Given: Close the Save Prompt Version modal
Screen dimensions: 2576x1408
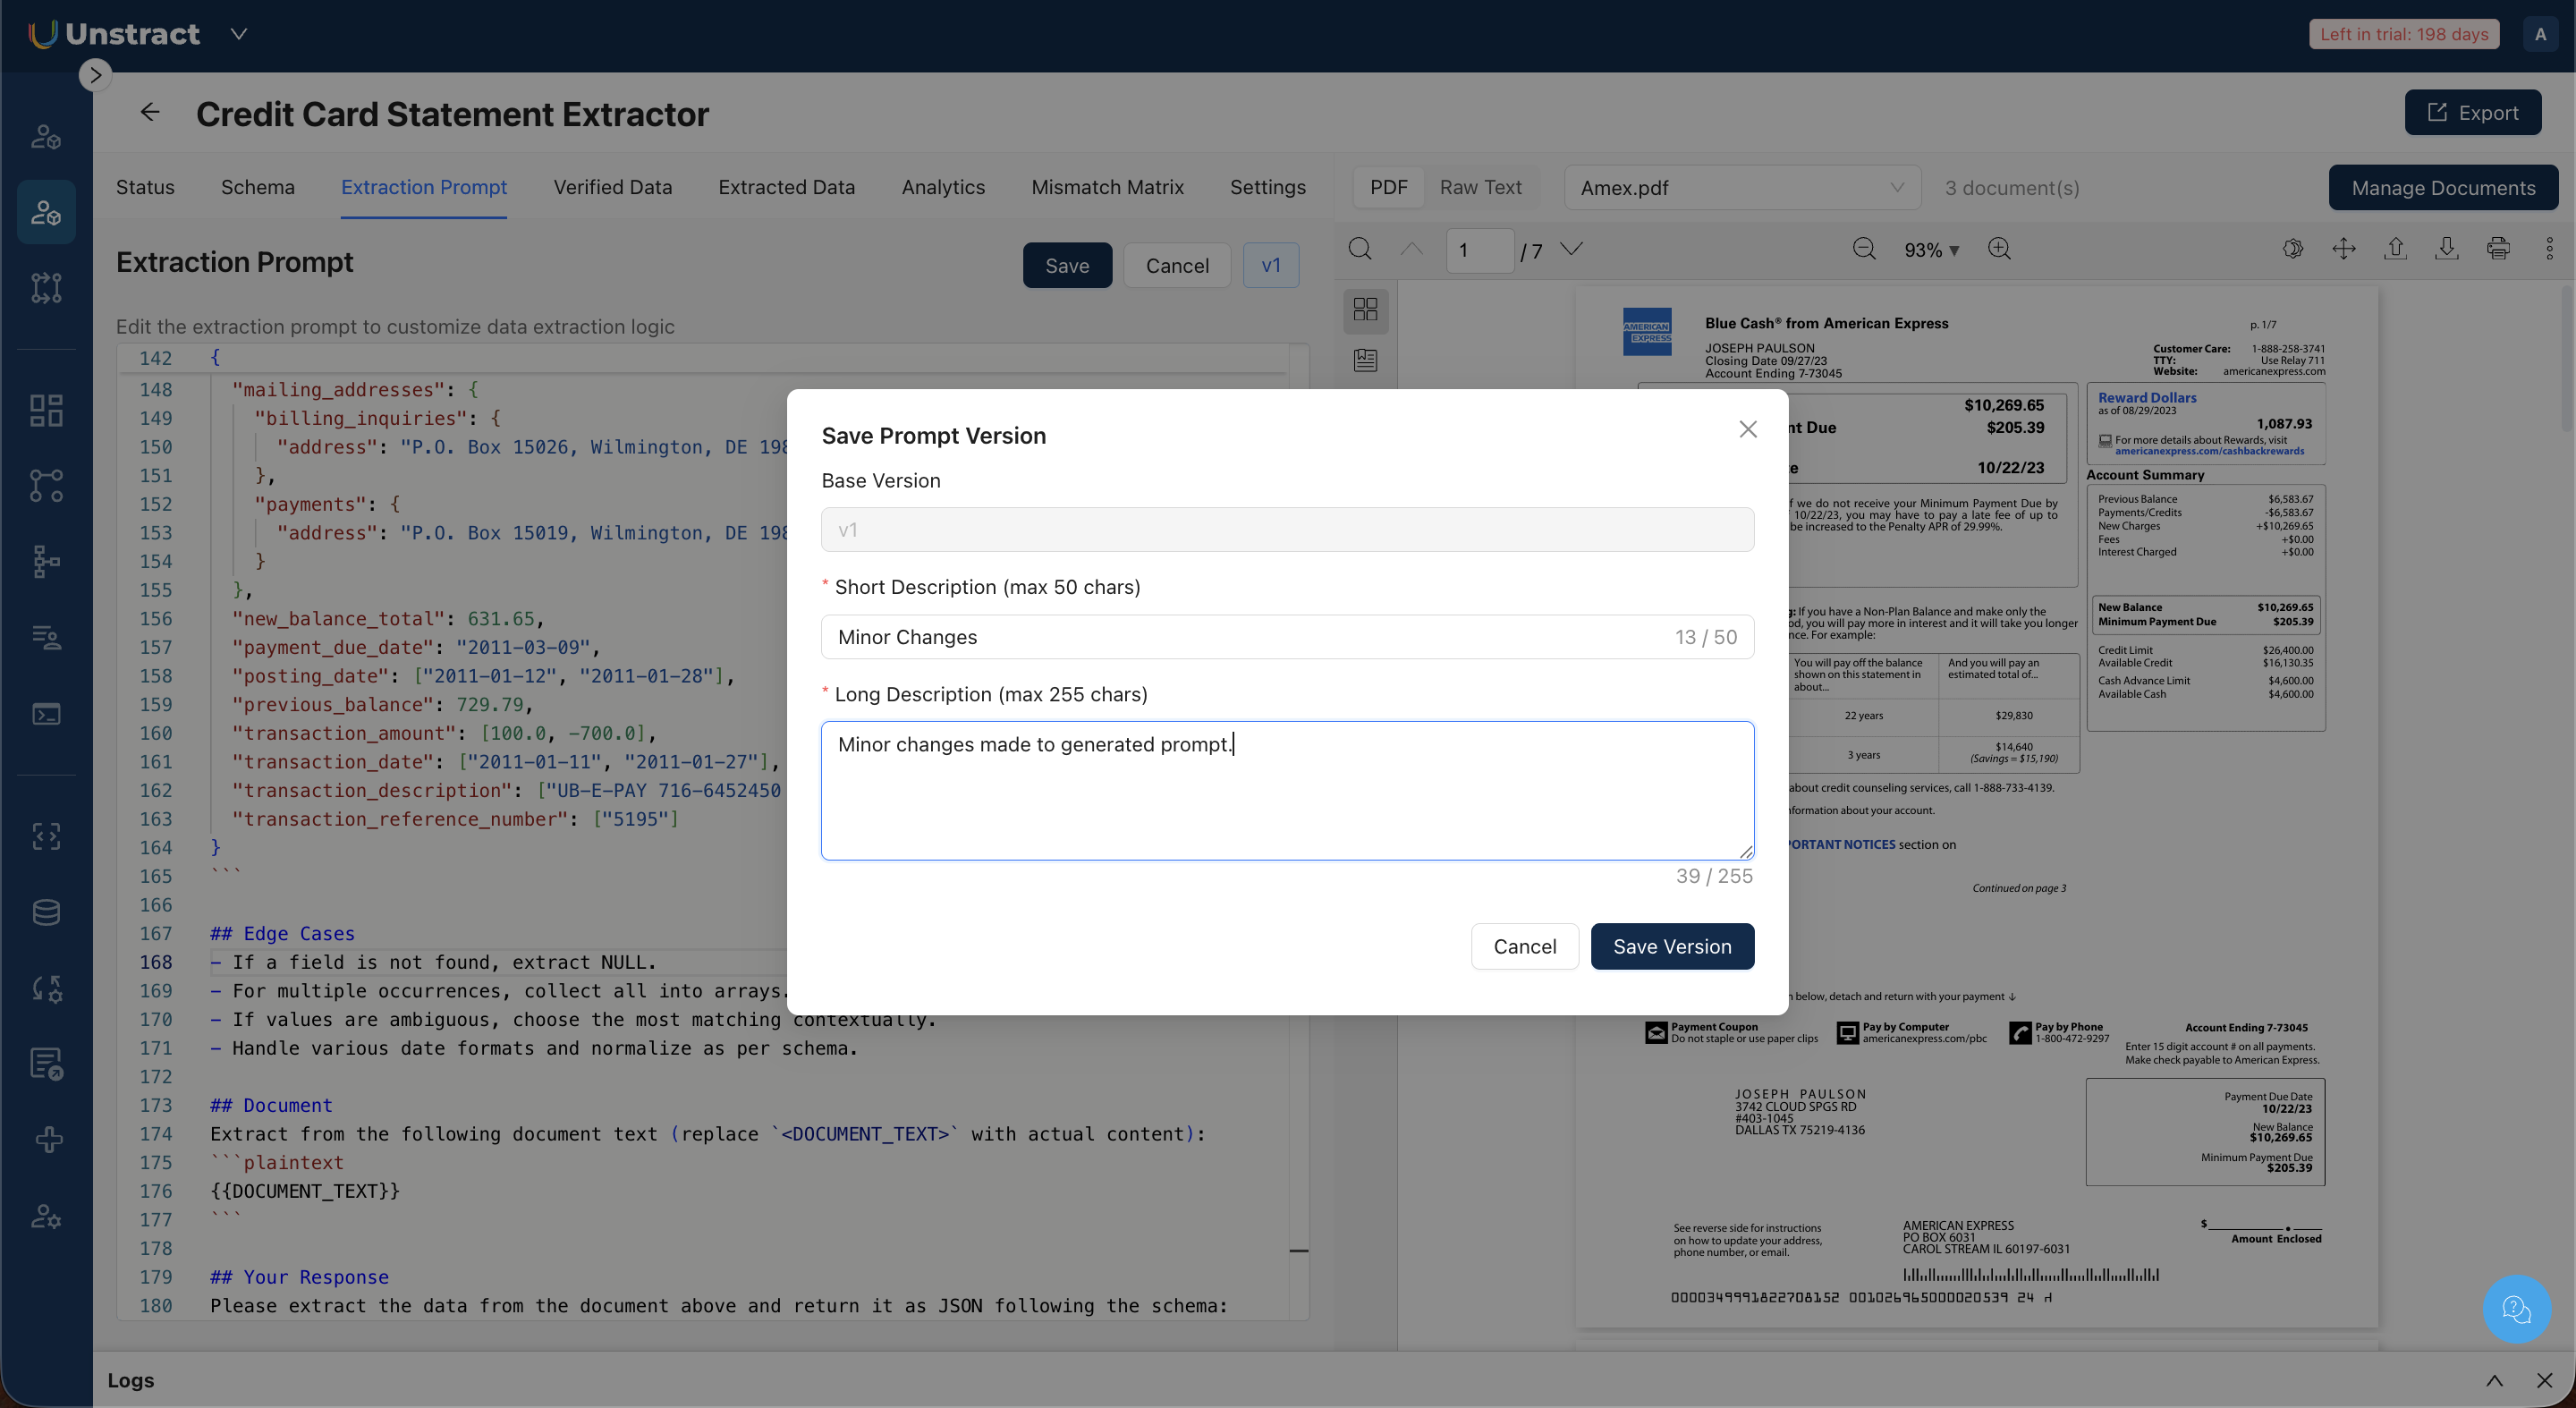Looking at the screenshot, I should [x=1747, y=429].
